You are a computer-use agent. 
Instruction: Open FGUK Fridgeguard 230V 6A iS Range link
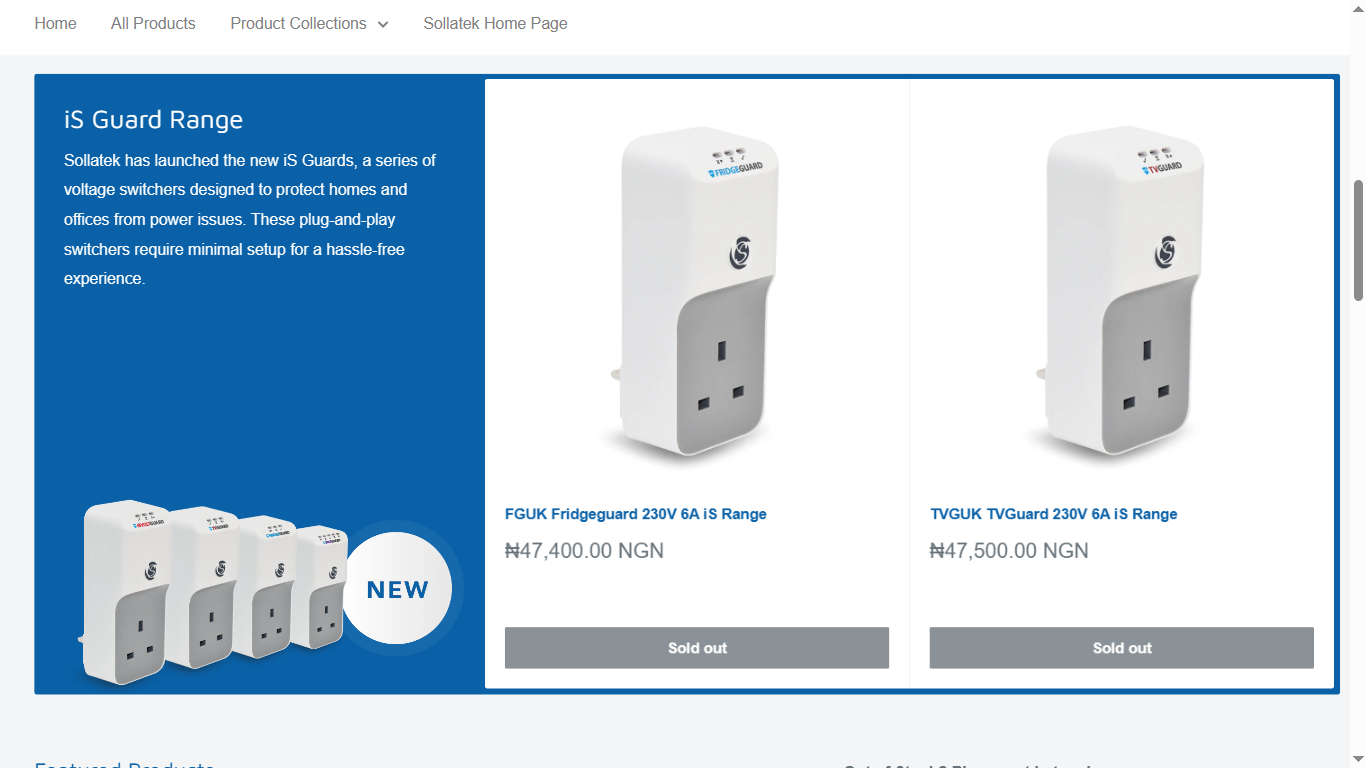click(636, 514)
